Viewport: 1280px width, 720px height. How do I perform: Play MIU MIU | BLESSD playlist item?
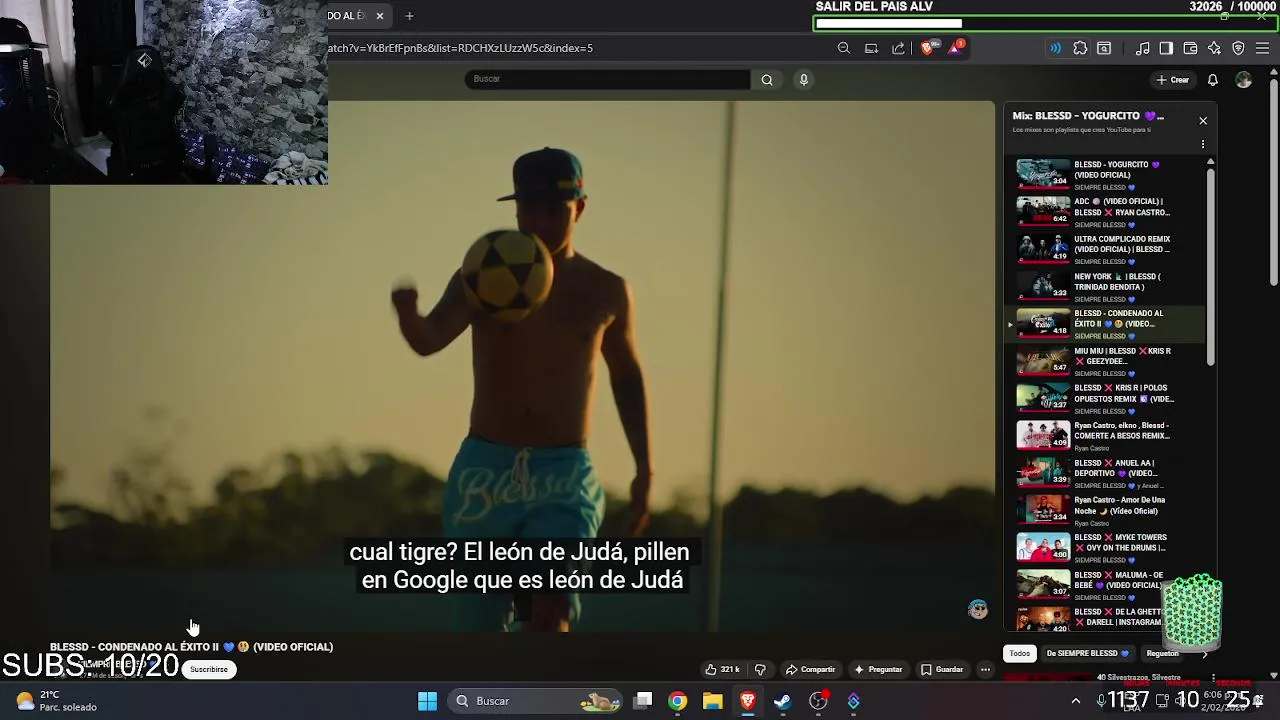[x=1105, y=360]
